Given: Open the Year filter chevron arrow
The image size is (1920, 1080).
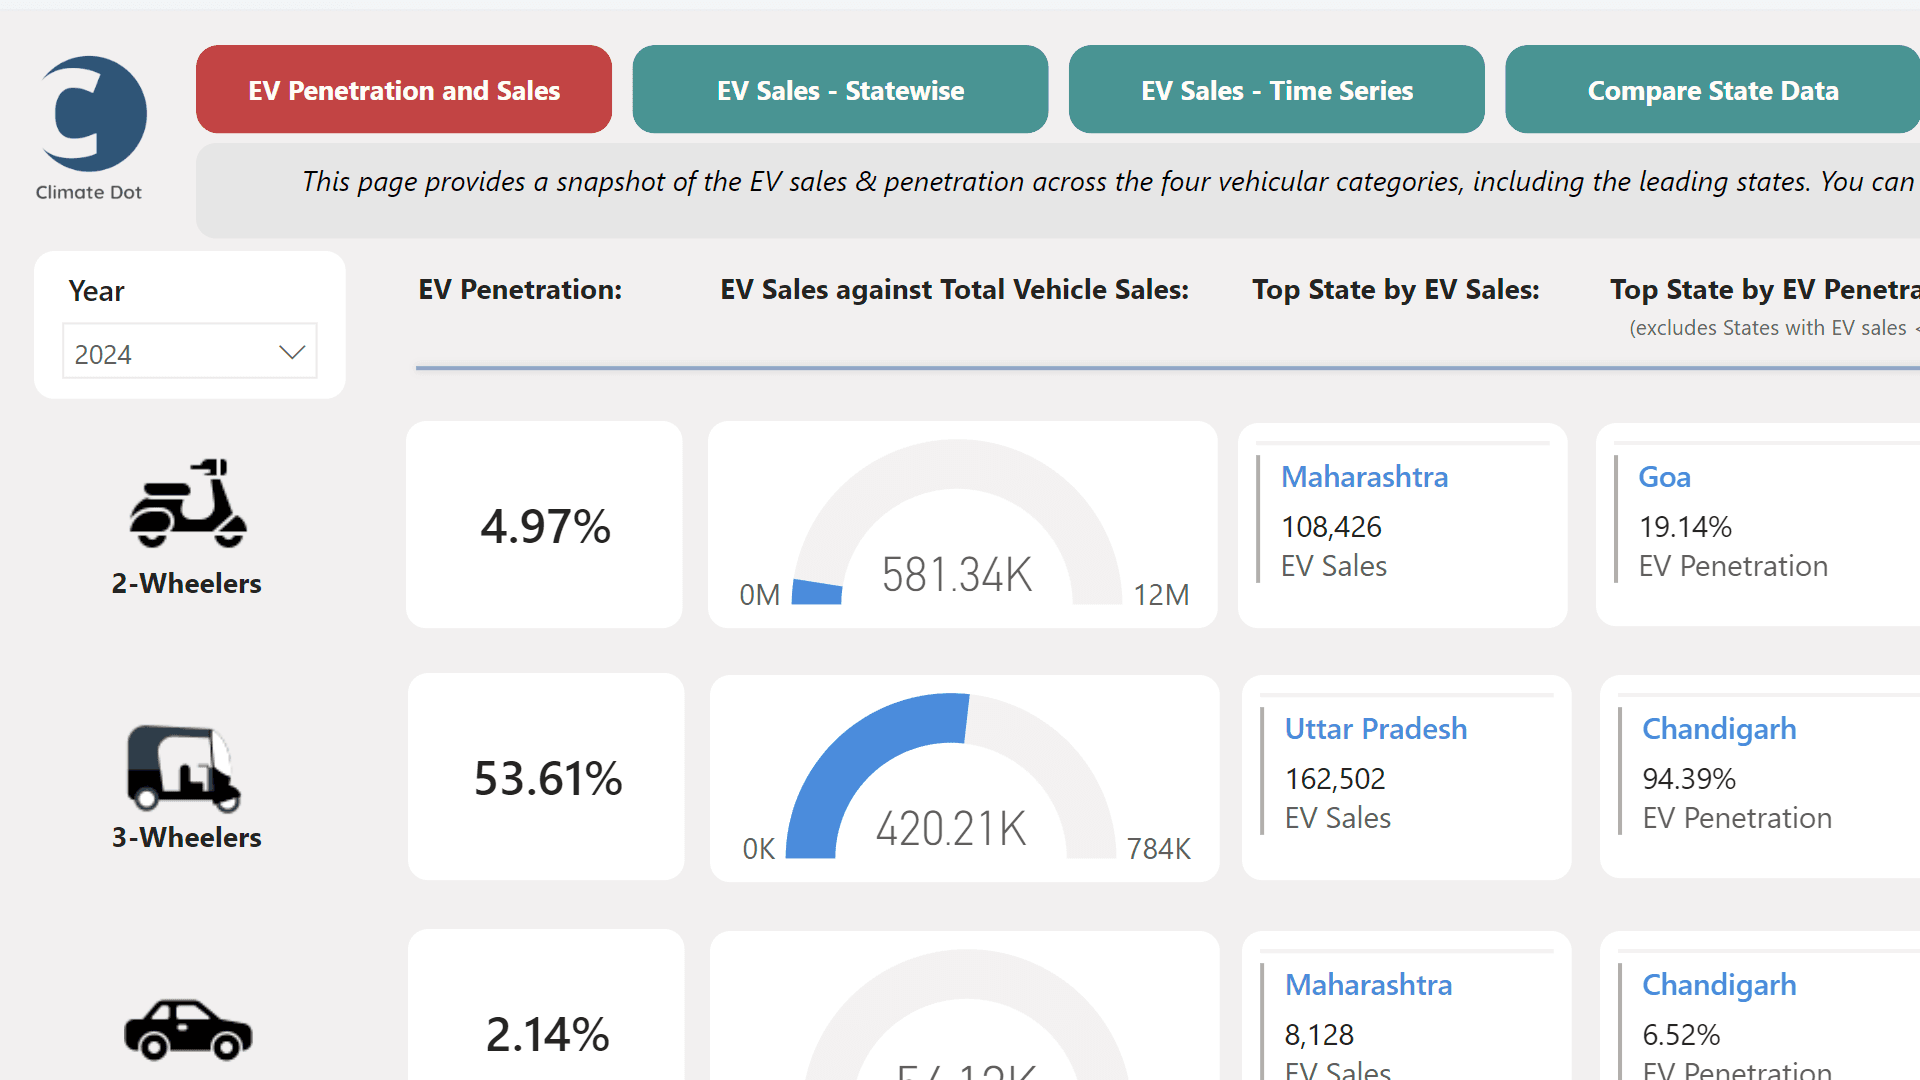Looking at the screenshot, I should [291, 351].
